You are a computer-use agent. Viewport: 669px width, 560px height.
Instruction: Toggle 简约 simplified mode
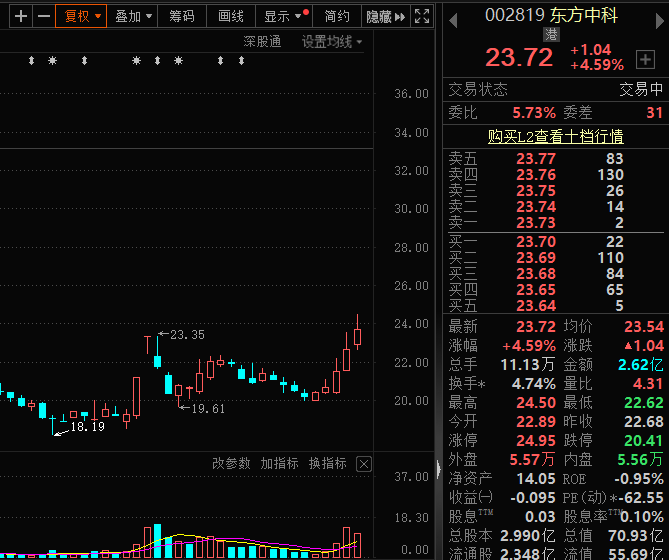click(x=337, y=16)
